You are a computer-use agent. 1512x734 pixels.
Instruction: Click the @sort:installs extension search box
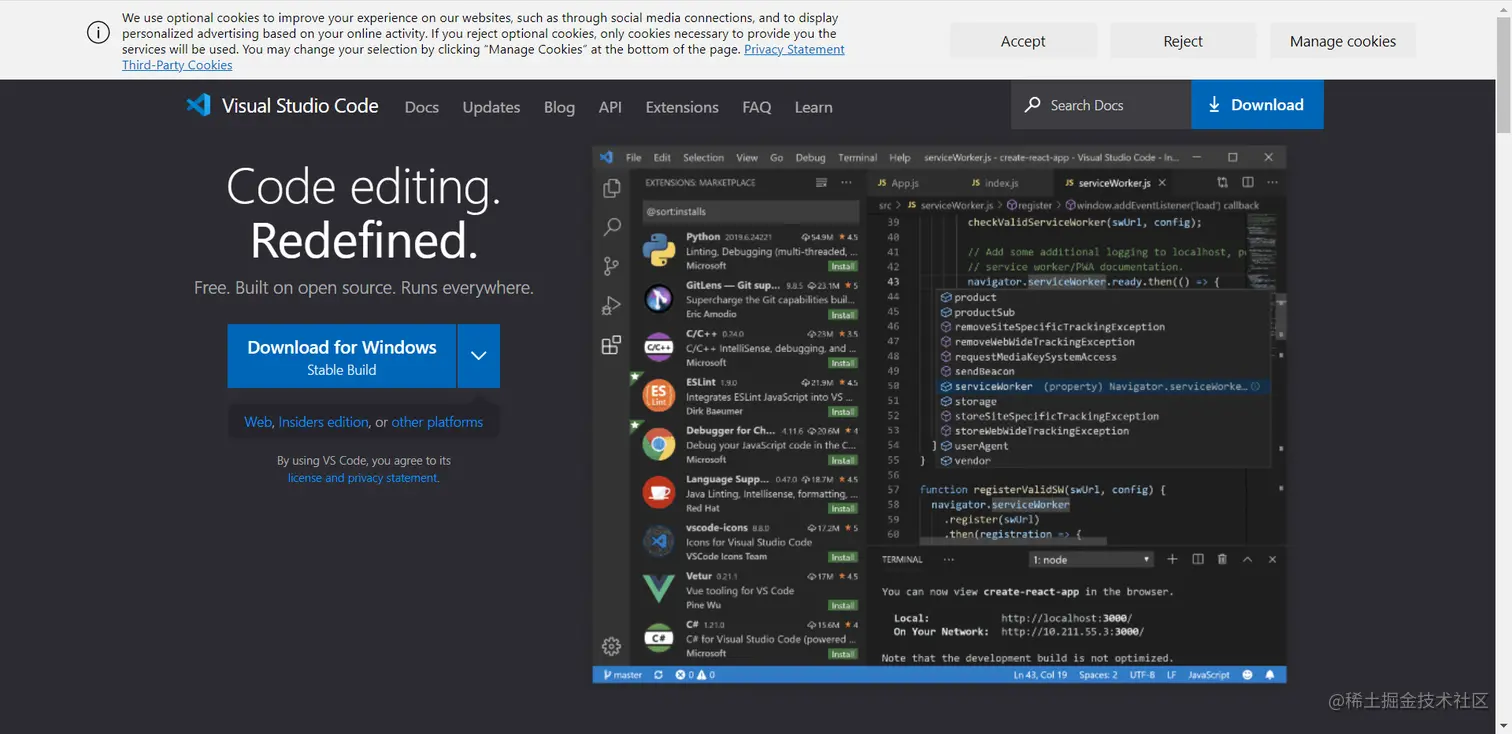click(751, 212)
